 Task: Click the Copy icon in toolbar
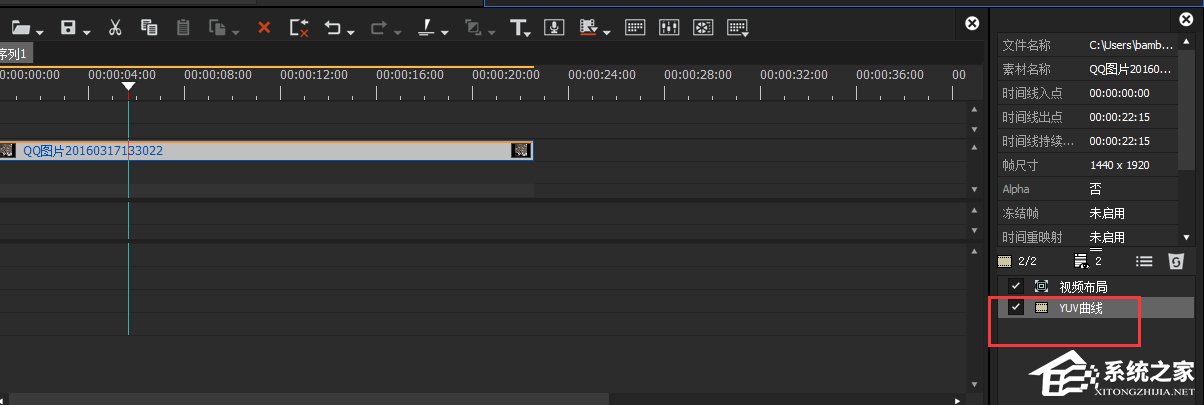(x=148, y=28)
